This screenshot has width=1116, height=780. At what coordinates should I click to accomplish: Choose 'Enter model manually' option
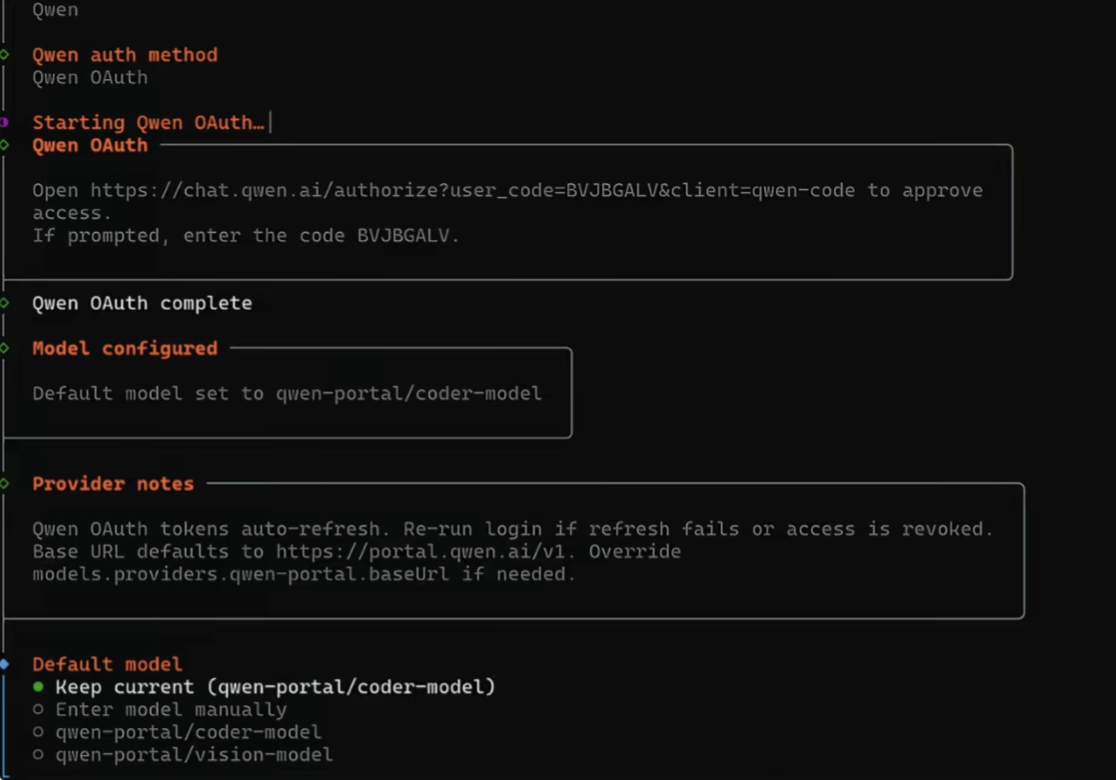pyautogui.click(x=160, y=710)
